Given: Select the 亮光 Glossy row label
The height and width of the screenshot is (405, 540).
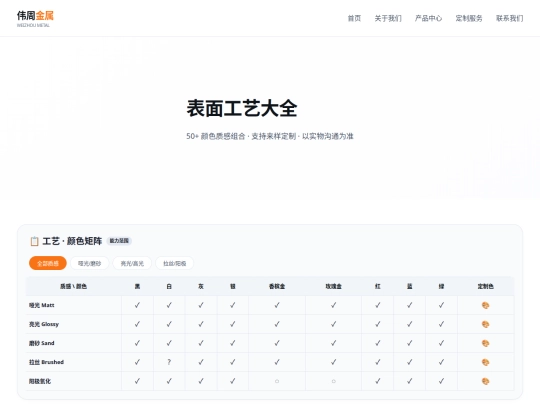Looking at the screenshot, I should coord(44,324).
